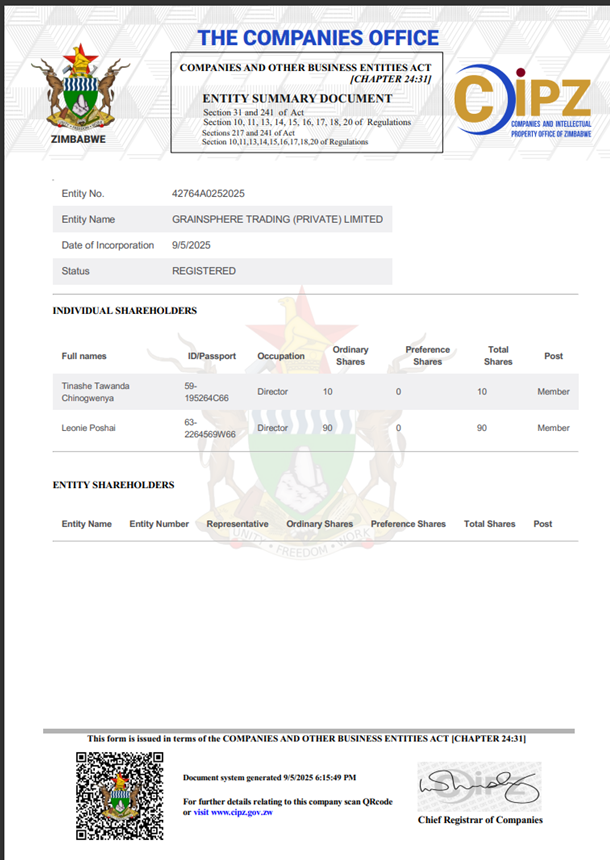
Task: Click the REGISTERED status value
Action: click(204, 271)
